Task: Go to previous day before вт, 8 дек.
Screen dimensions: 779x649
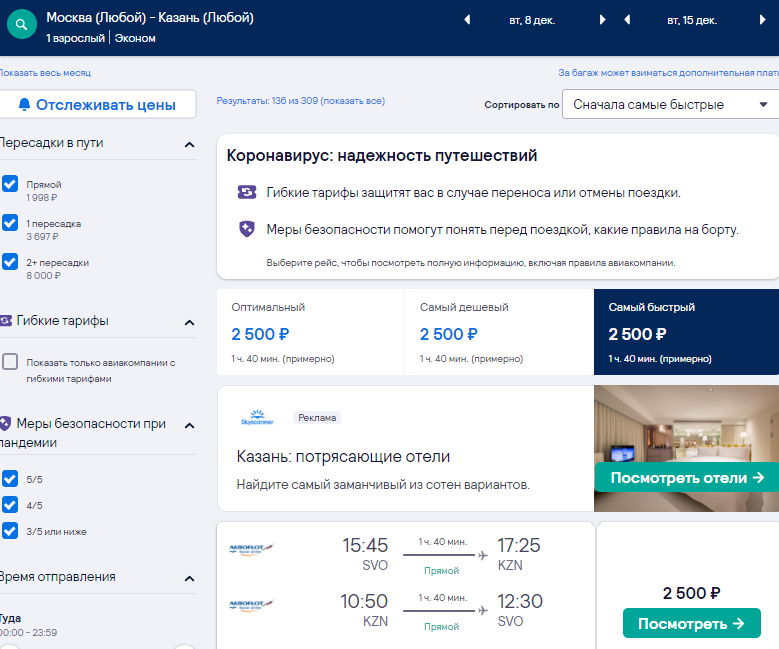Action: pyautogui.click(x=467, y=20)
